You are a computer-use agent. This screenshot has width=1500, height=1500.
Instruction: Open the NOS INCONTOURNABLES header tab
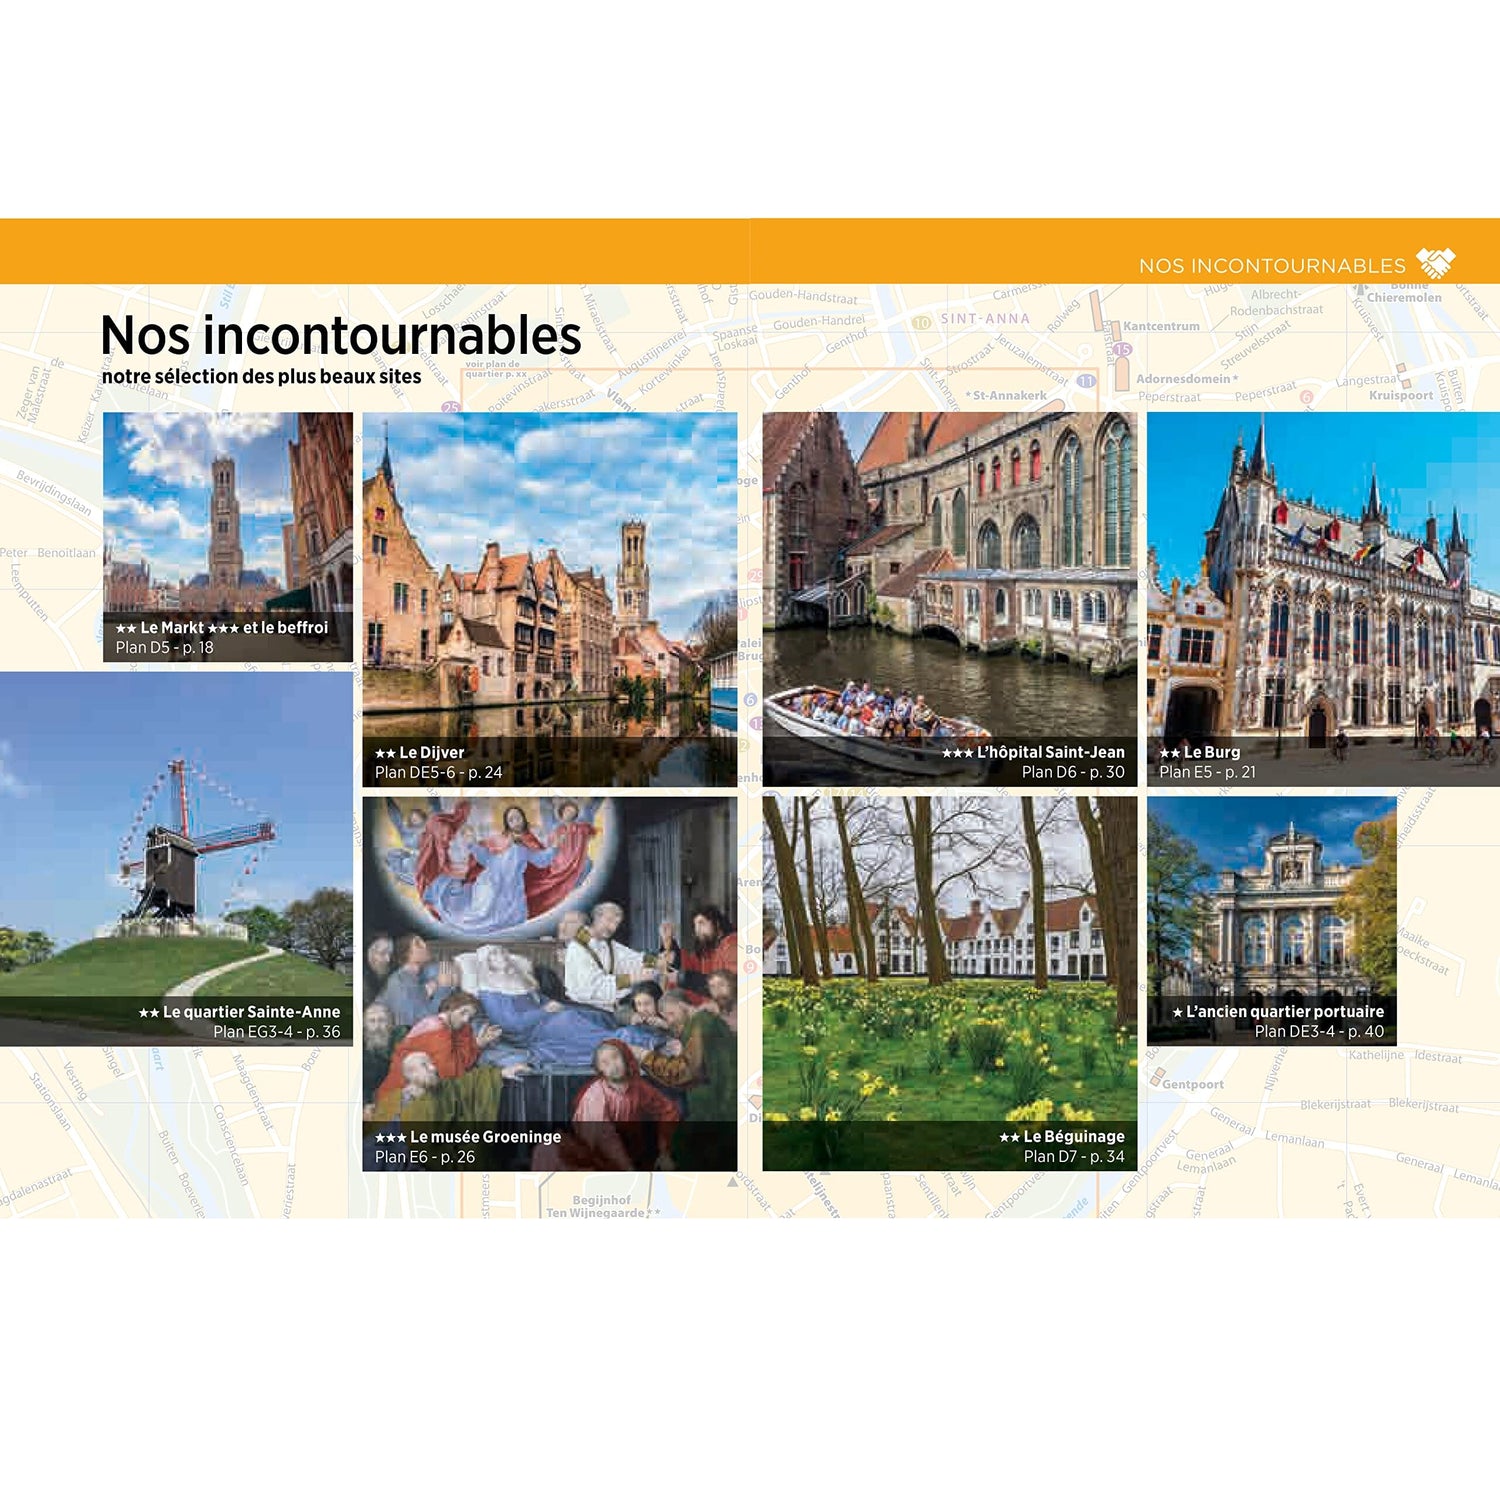(1275, 264)
